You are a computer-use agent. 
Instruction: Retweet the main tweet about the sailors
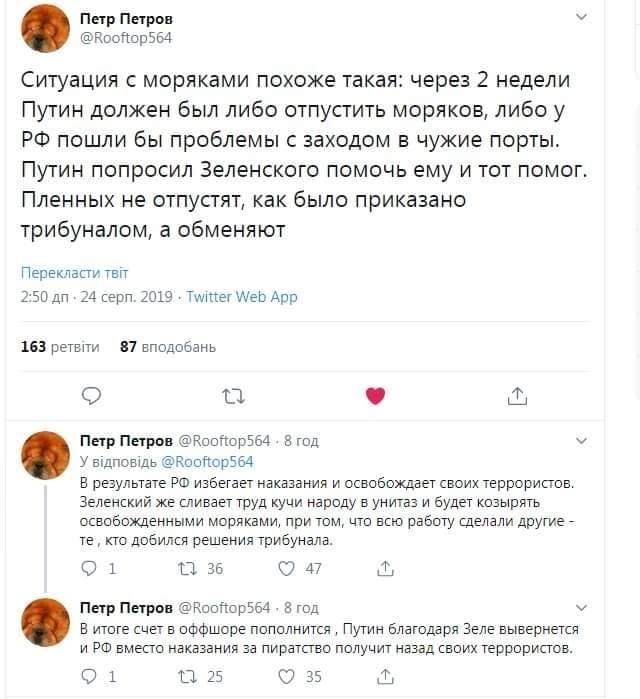click(x=234, y=396)
